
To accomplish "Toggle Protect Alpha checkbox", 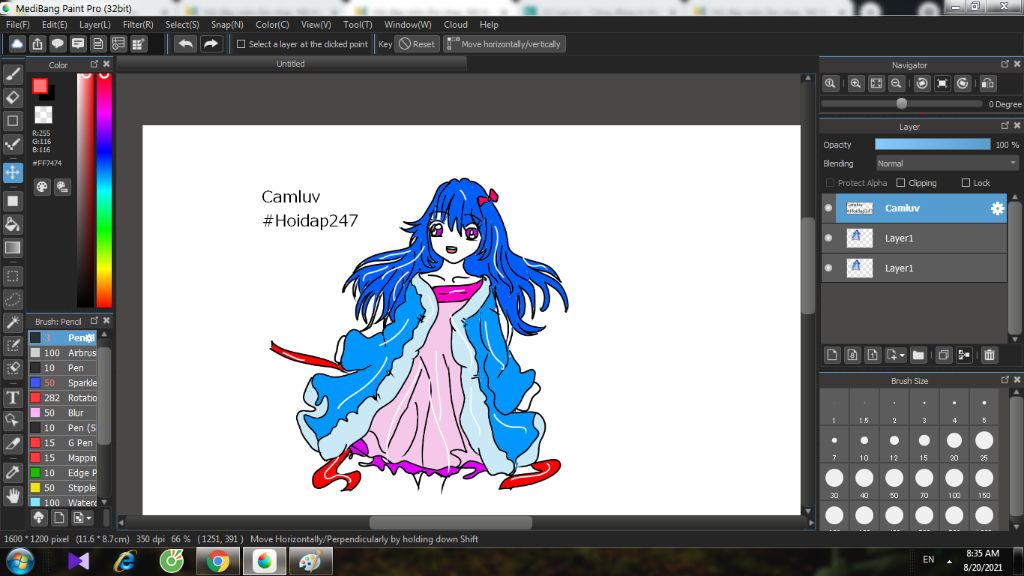I will tap(830, 183).
